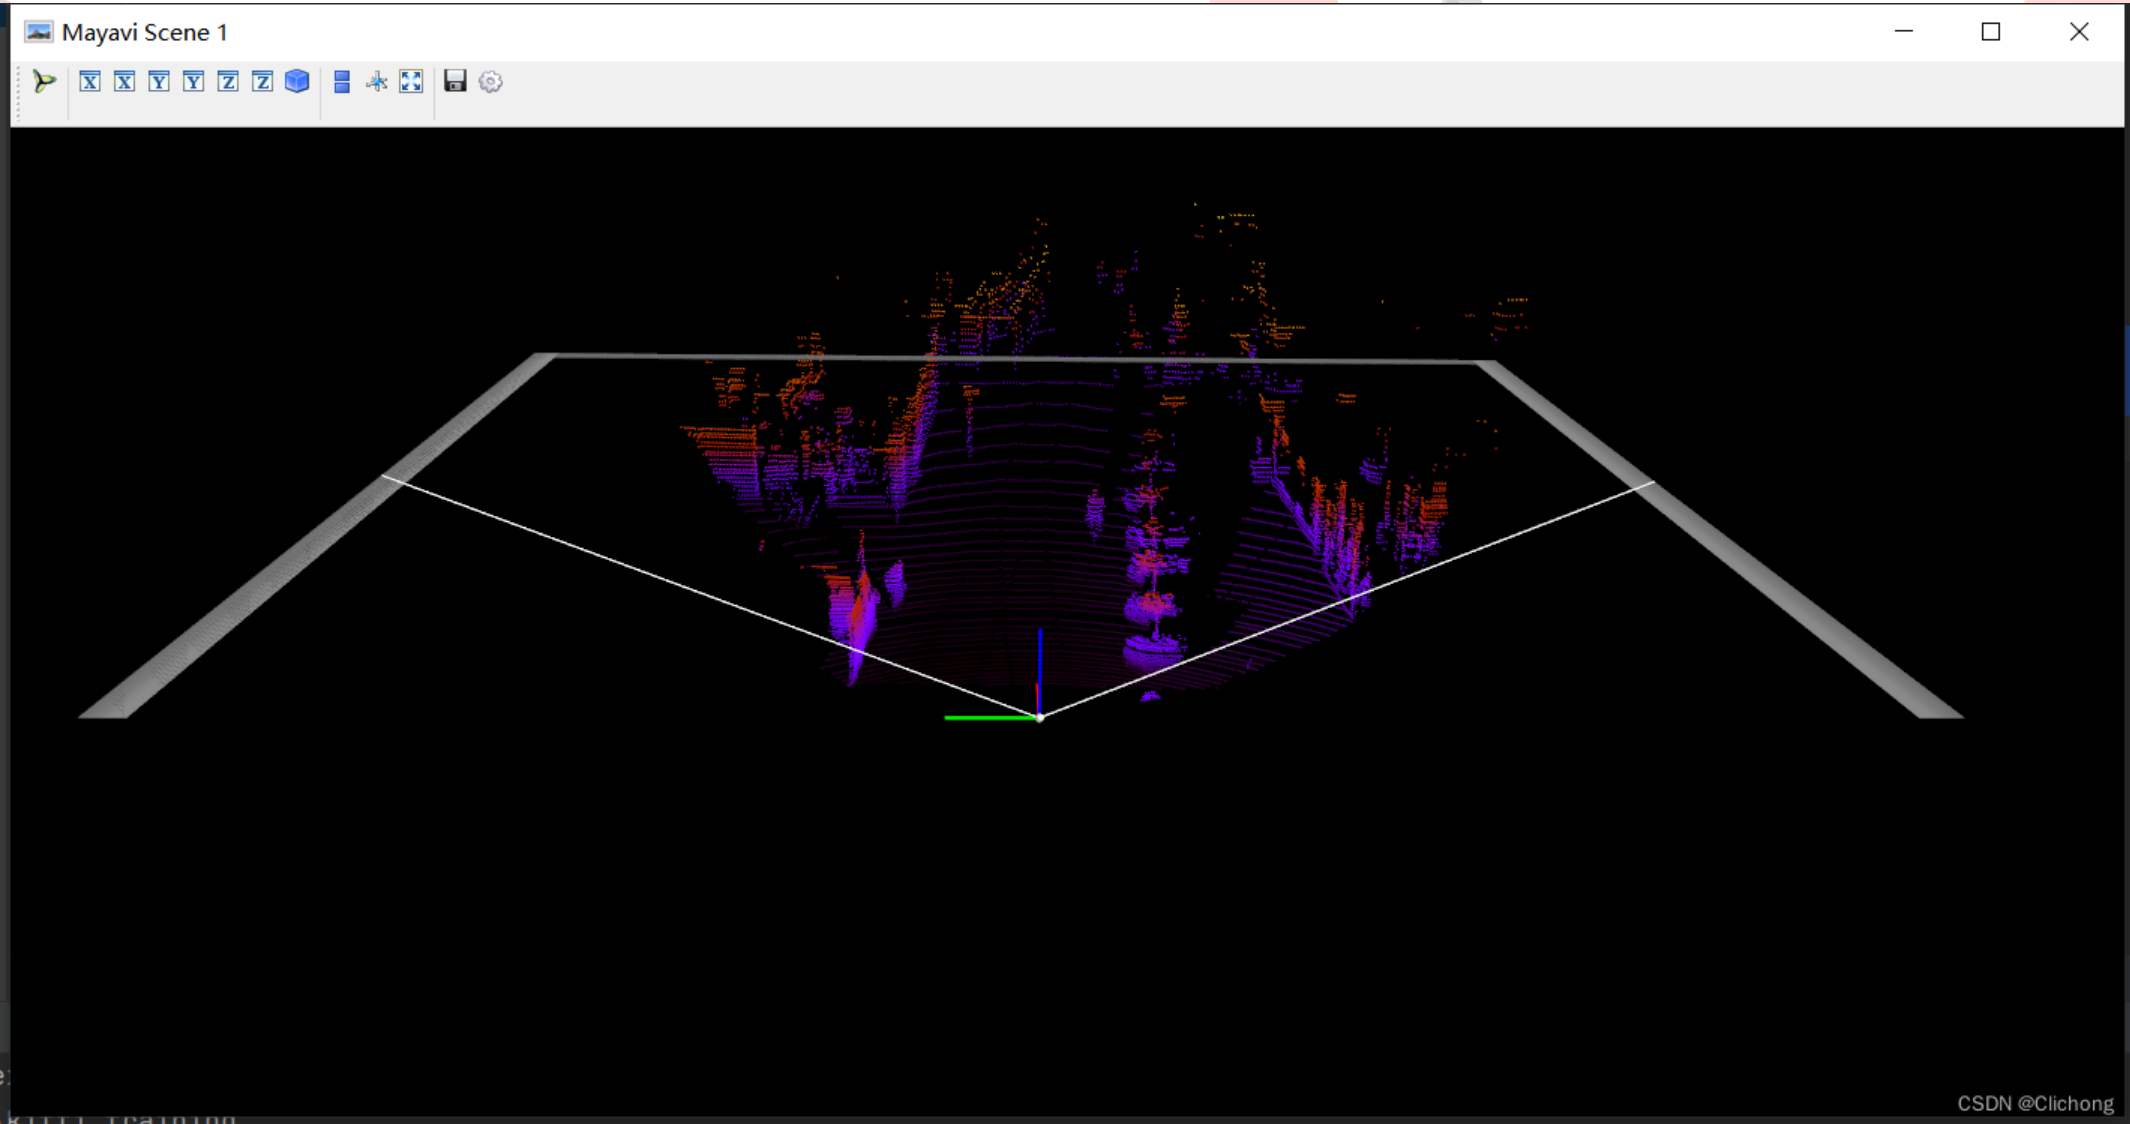Maximize the Mayavi Scene window
This screenshot has width=2130, height=1124.
[x=1991, y=32]
